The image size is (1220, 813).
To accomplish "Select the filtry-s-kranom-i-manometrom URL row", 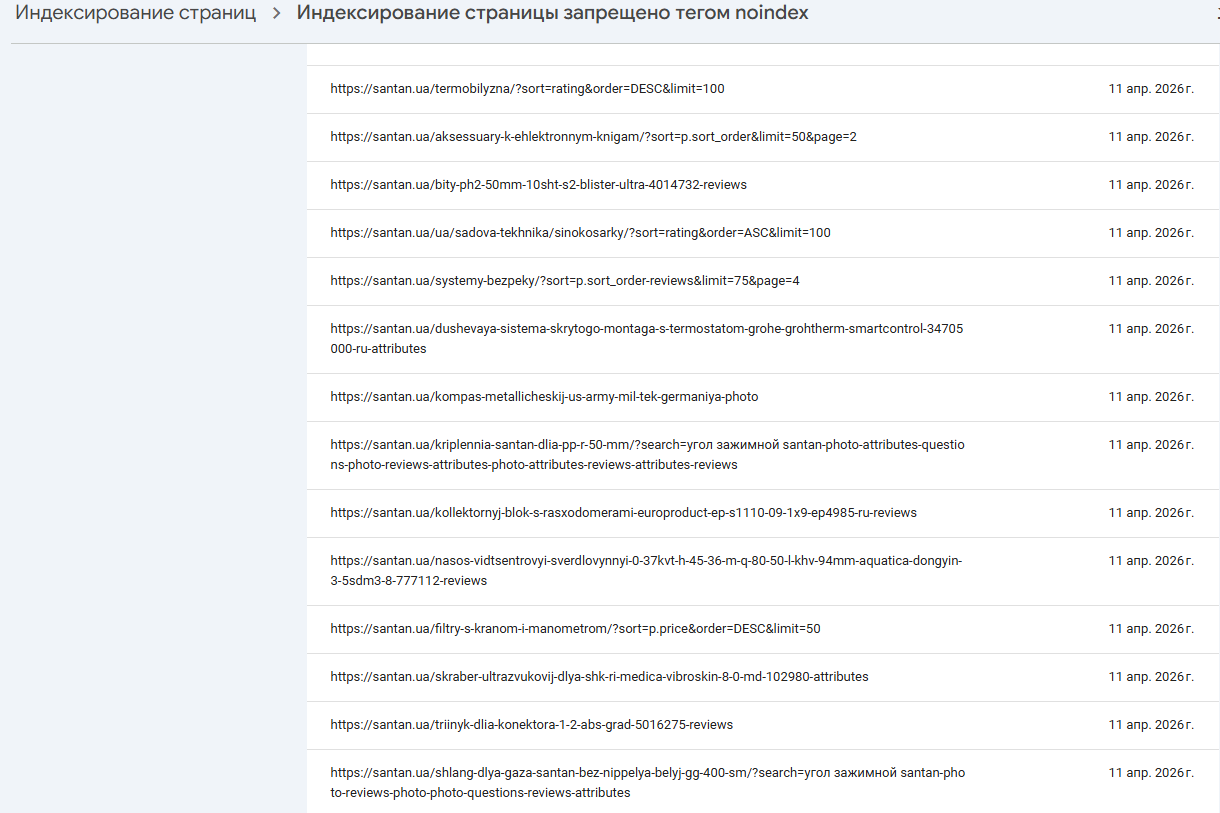I will coord(763,629).
